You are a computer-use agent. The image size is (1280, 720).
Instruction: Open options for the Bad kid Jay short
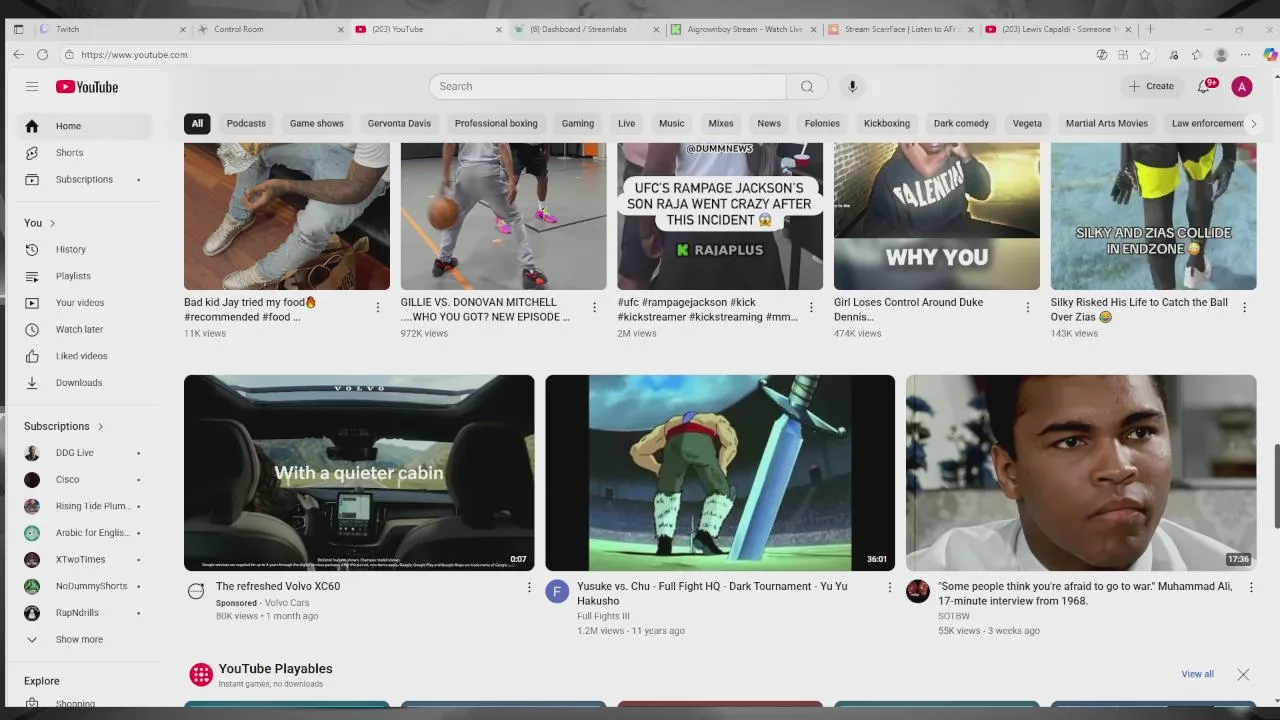[377, 307]
